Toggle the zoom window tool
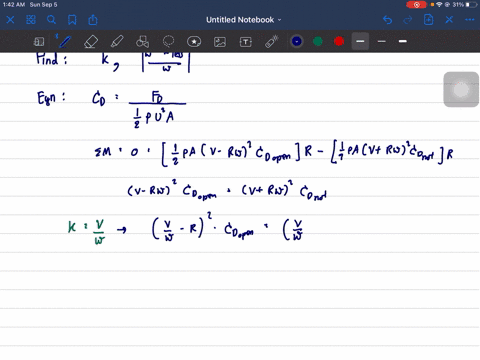The height and width of the screenshot is (360, 480). tap(39, 42)
